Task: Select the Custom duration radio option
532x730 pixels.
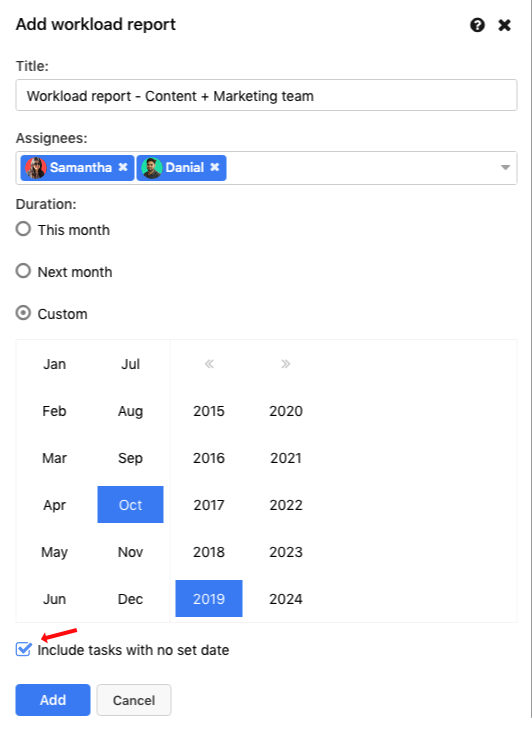Action: (23, 313)
